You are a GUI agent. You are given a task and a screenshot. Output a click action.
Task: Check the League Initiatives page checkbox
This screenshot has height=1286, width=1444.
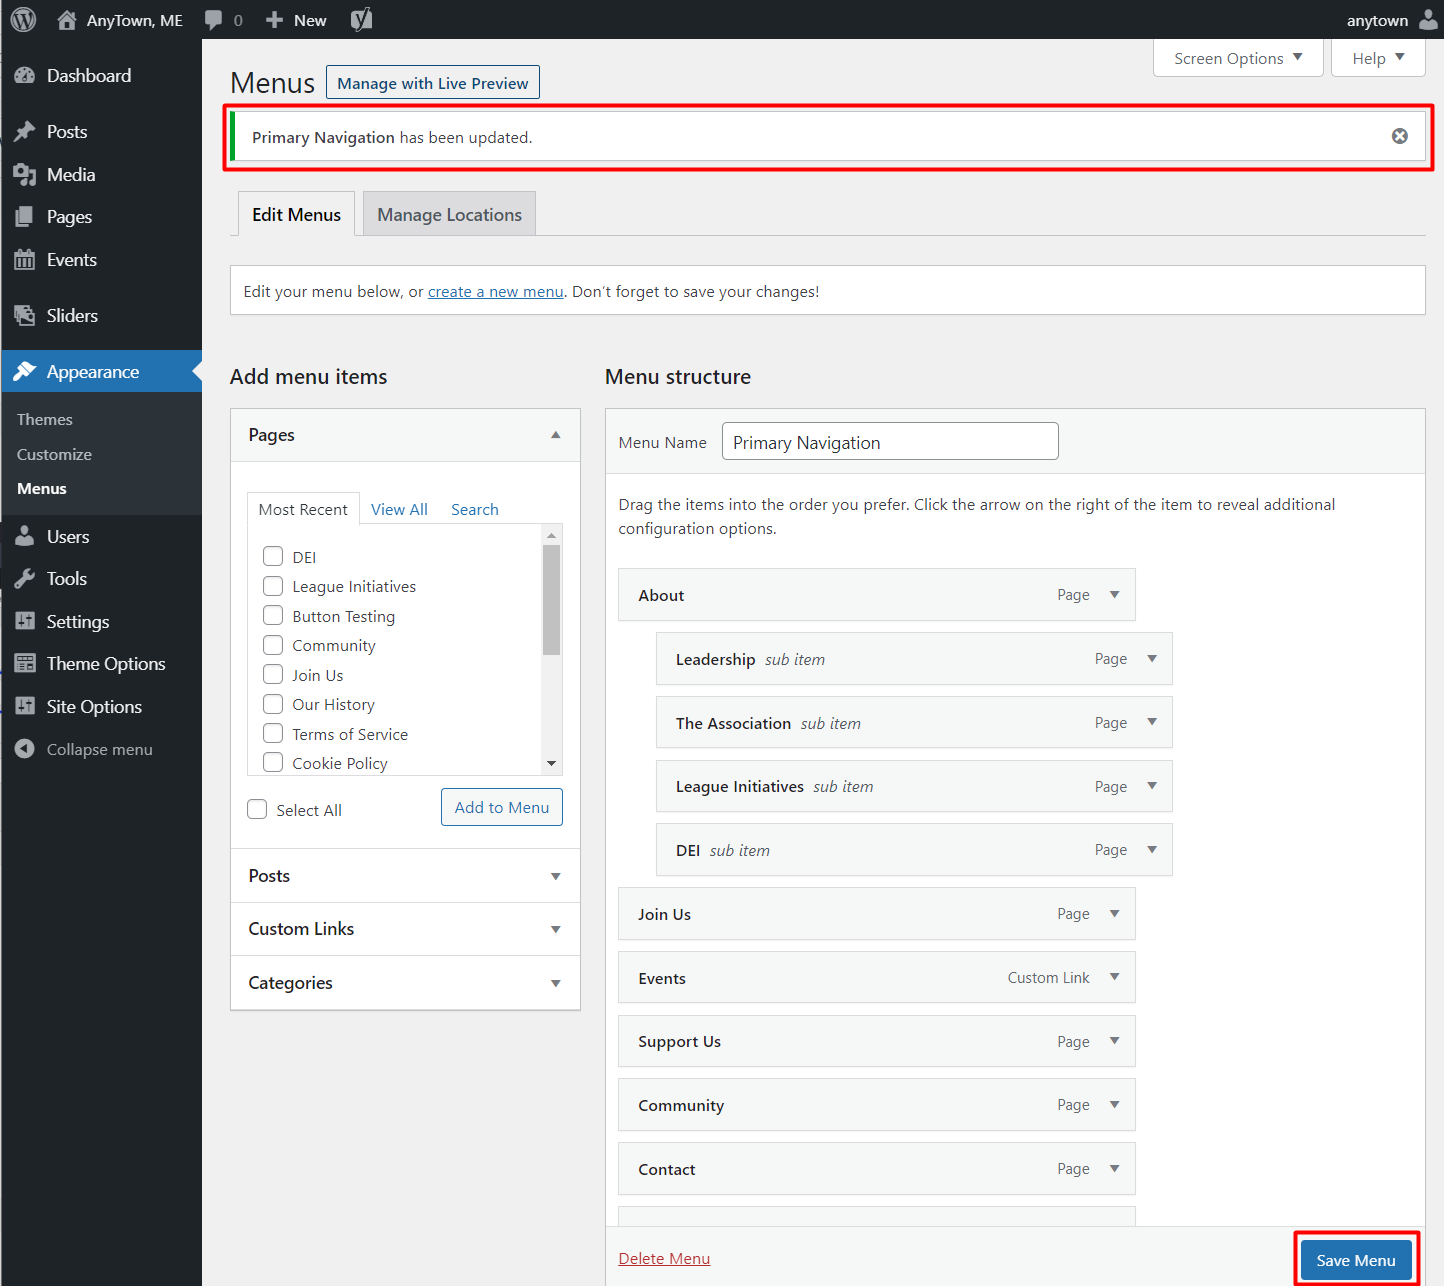click(x=273, y=586)
